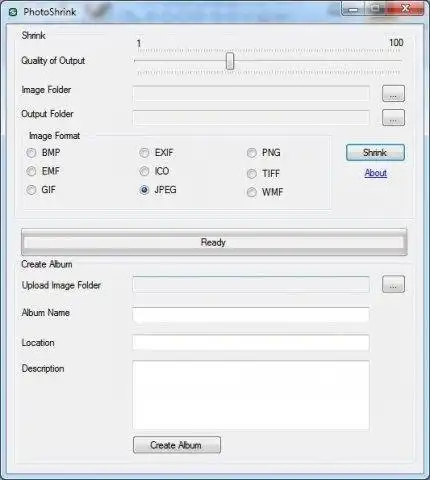Screen dimensions: 430x480
Task: Click the Shrink button
Action: click(x=375, y=153)
